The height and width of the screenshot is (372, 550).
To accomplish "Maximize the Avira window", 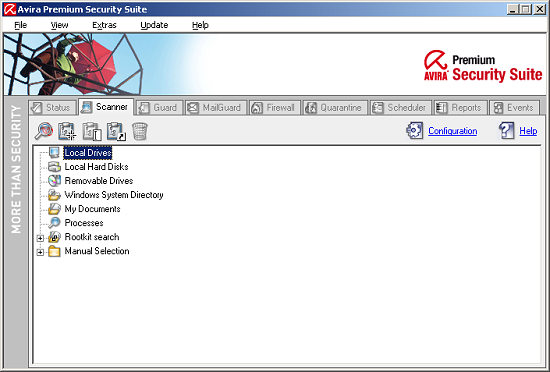I will click(x=525, y=9).
